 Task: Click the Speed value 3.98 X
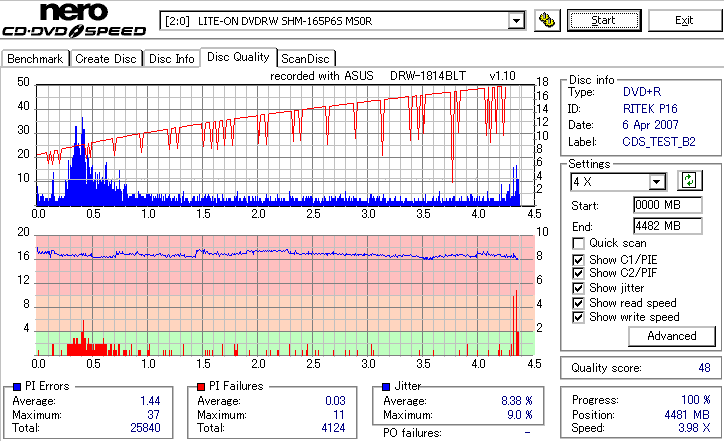click(x=694, y=428)
